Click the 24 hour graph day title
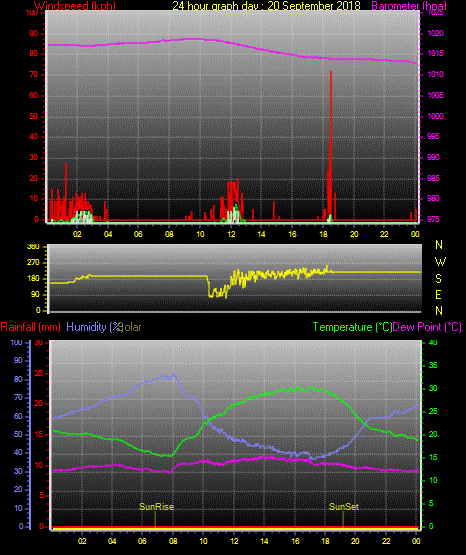 pos(266,5)
